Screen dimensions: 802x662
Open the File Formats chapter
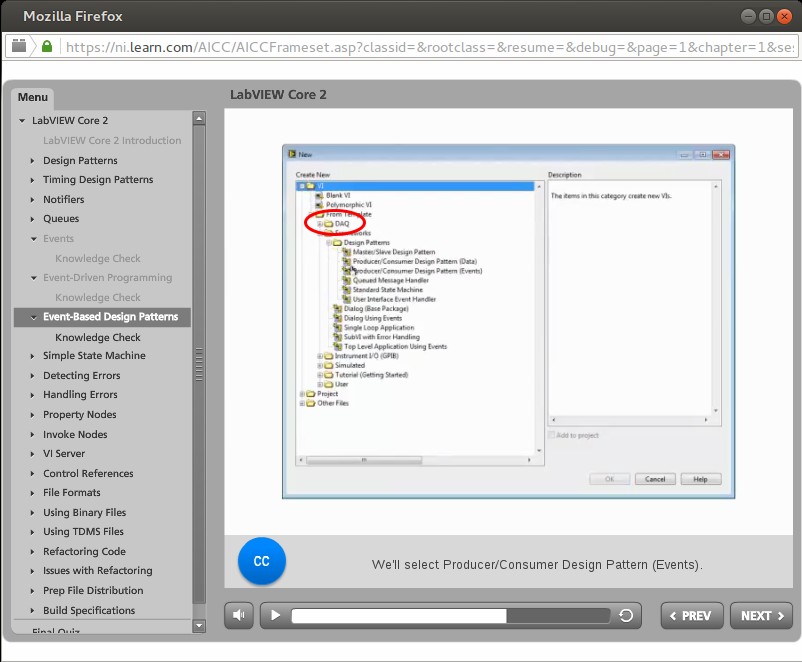tap(72, 492)
